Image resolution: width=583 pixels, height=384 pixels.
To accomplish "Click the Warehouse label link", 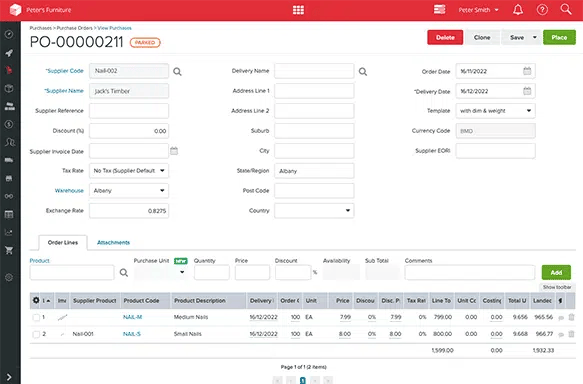I will tap(69, 191).
